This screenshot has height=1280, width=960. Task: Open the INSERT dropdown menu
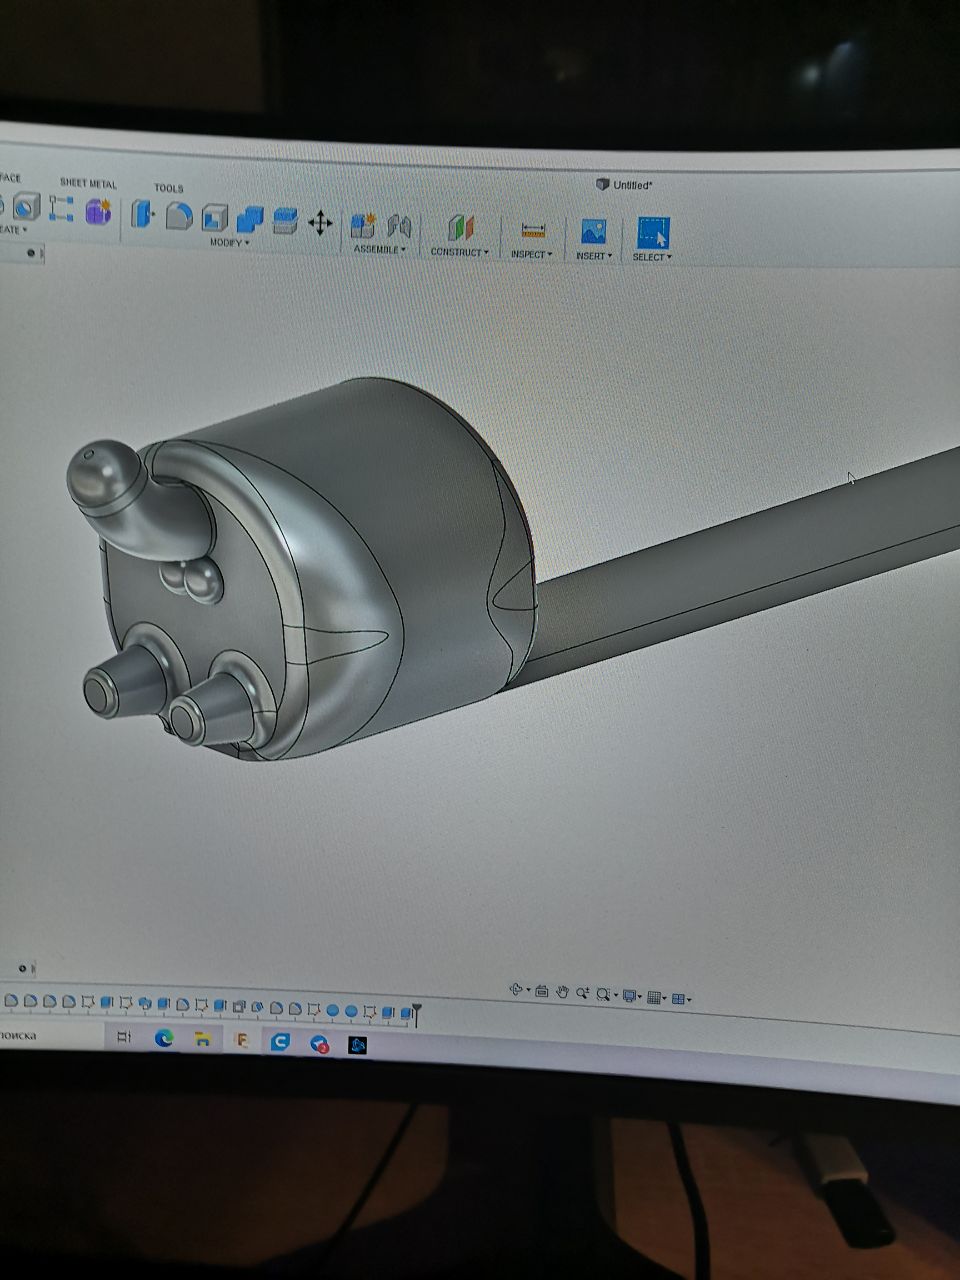pyautogui.click(x=594, y=256)
